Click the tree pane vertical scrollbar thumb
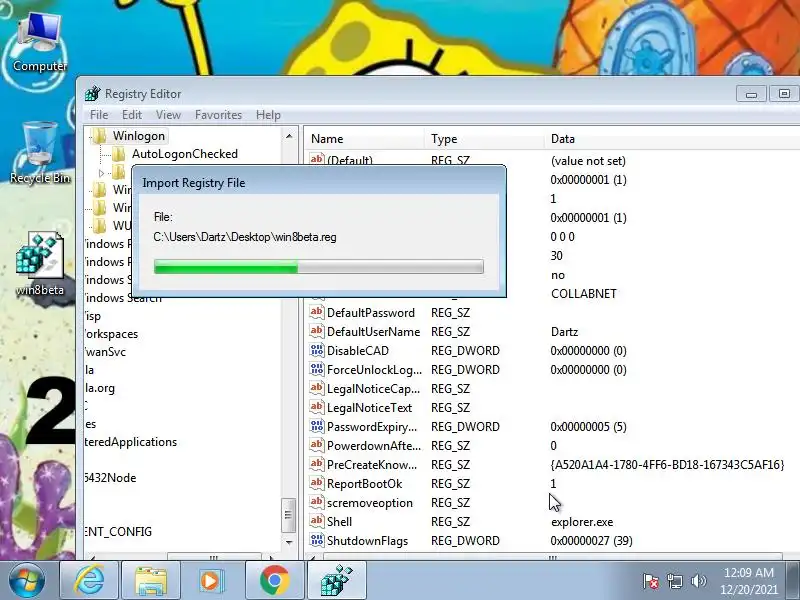The height and width of the screenshot is (600, 800). point(288,514)
